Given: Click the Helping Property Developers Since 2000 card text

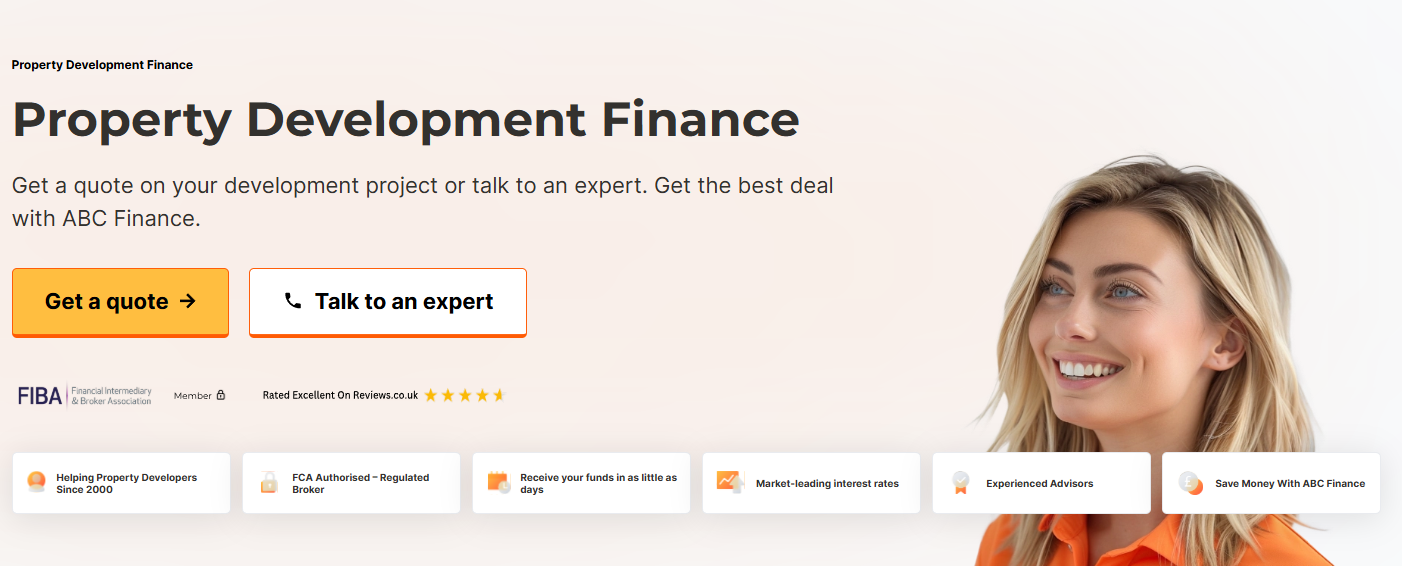Looking at the screenshot, I should tap(127, 484).
